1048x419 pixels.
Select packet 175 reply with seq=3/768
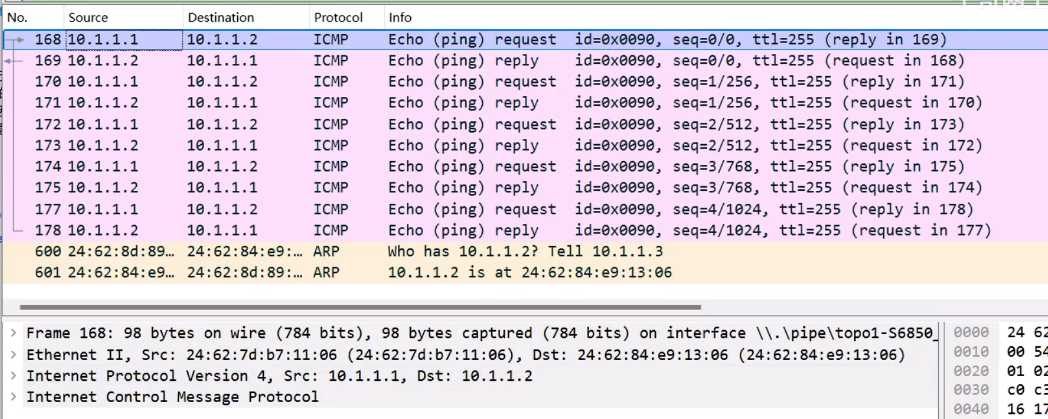pos(525,188)
